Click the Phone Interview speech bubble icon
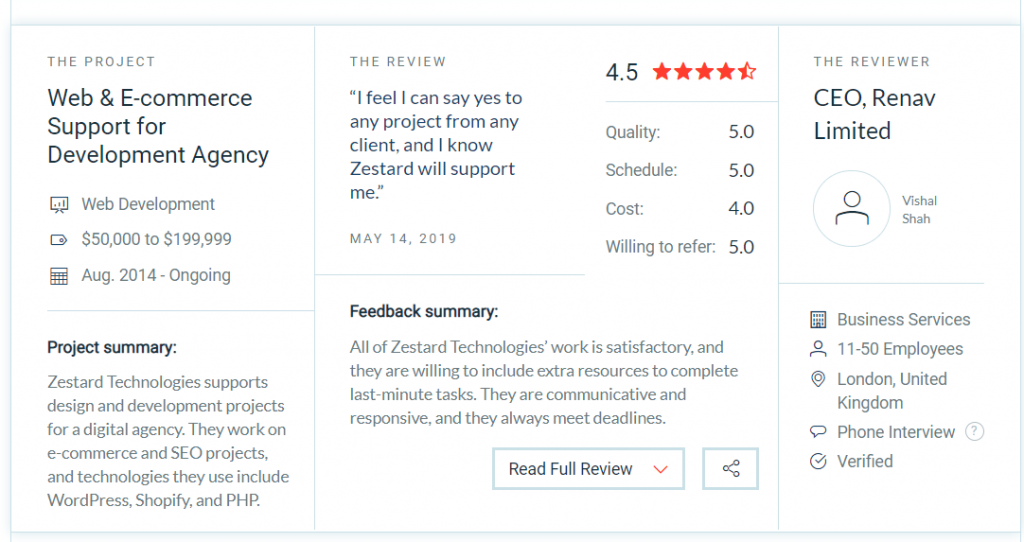Viewport: 1024px width, 542px height. 818,432
